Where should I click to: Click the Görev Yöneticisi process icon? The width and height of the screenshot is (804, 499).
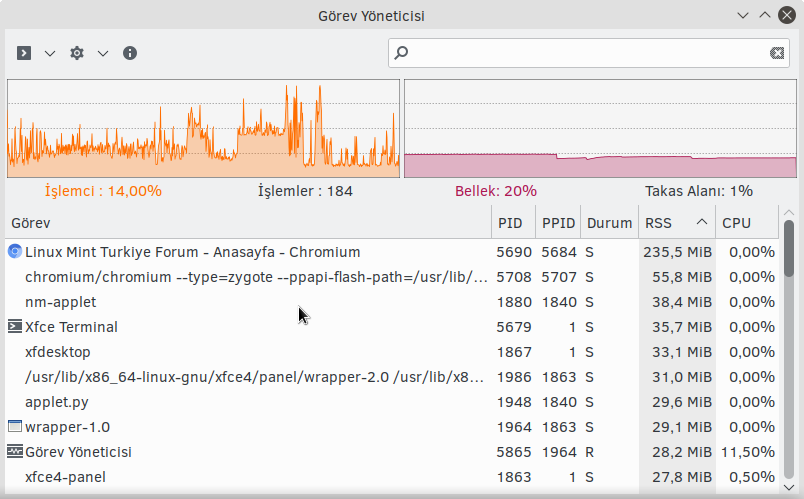click(15, 452)
